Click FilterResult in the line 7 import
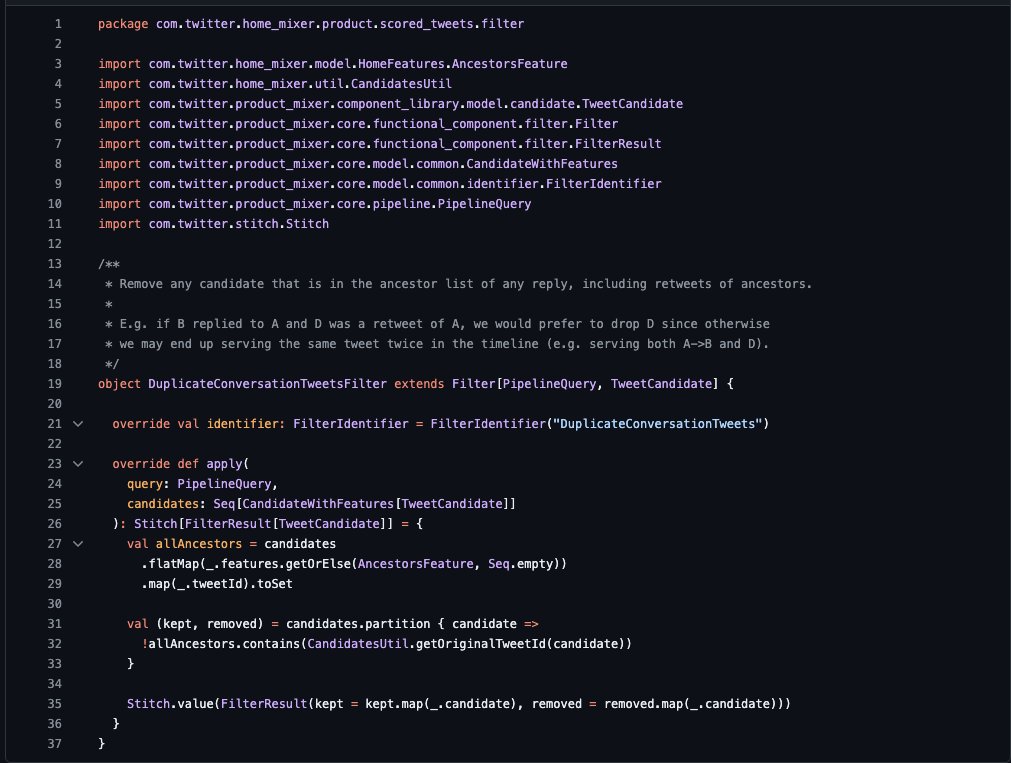The width and height of the screenshot is (1011, 763). pyautogui.click(x=618, y=144)
